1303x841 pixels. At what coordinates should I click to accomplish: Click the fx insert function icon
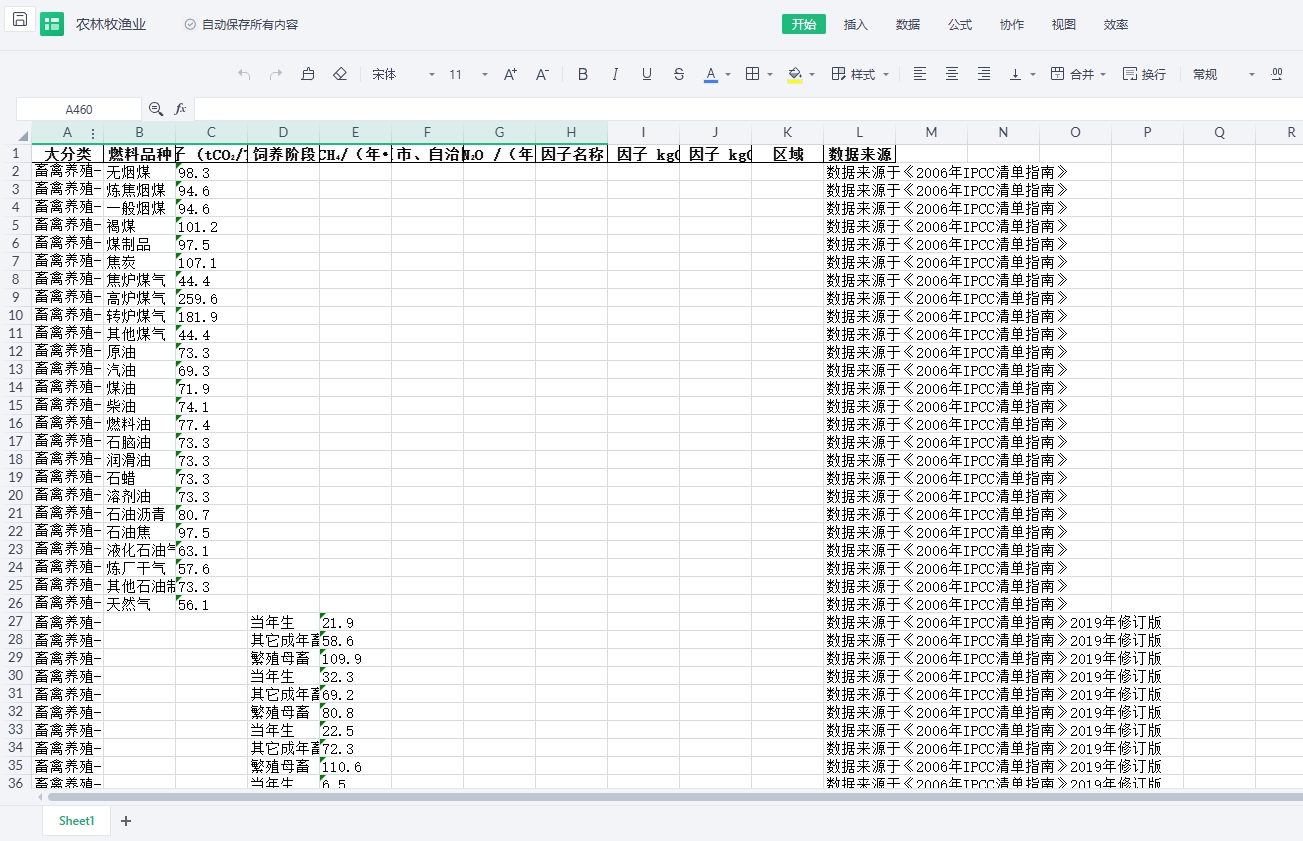[x=181, y=108]
